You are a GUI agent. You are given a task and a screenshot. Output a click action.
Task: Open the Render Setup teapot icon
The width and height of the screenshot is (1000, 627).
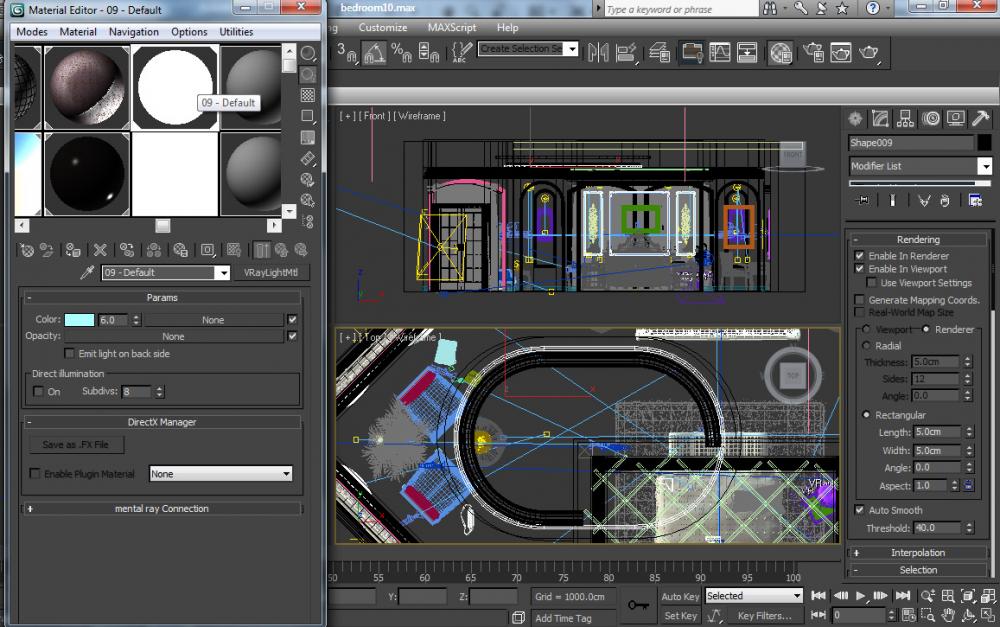[814, 51]
